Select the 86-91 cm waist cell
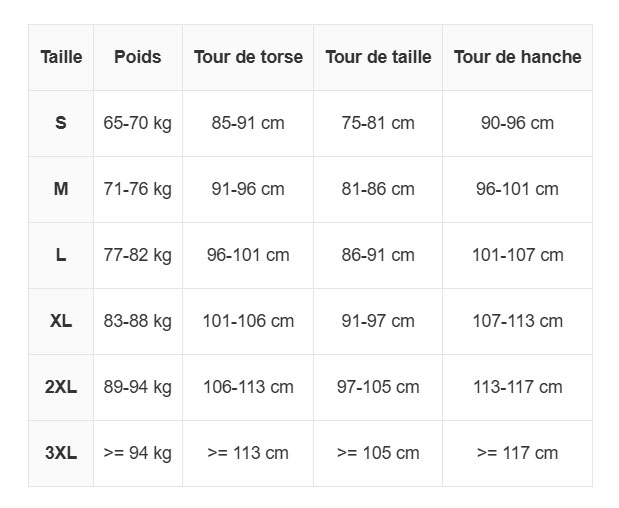Screen dimensions: 619x508 pyautogui.click(x=378, y=255)
